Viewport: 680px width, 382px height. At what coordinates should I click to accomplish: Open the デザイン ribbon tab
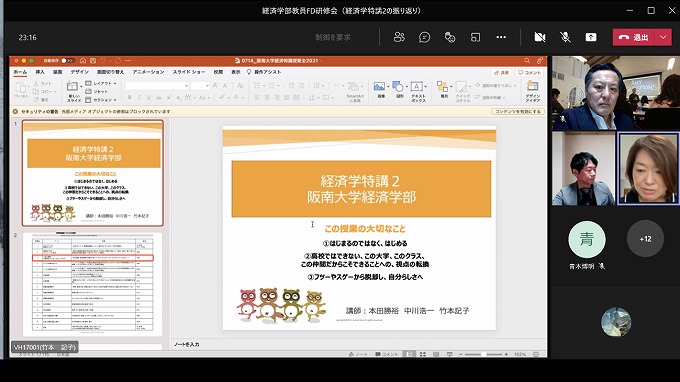tap(79, 72)
